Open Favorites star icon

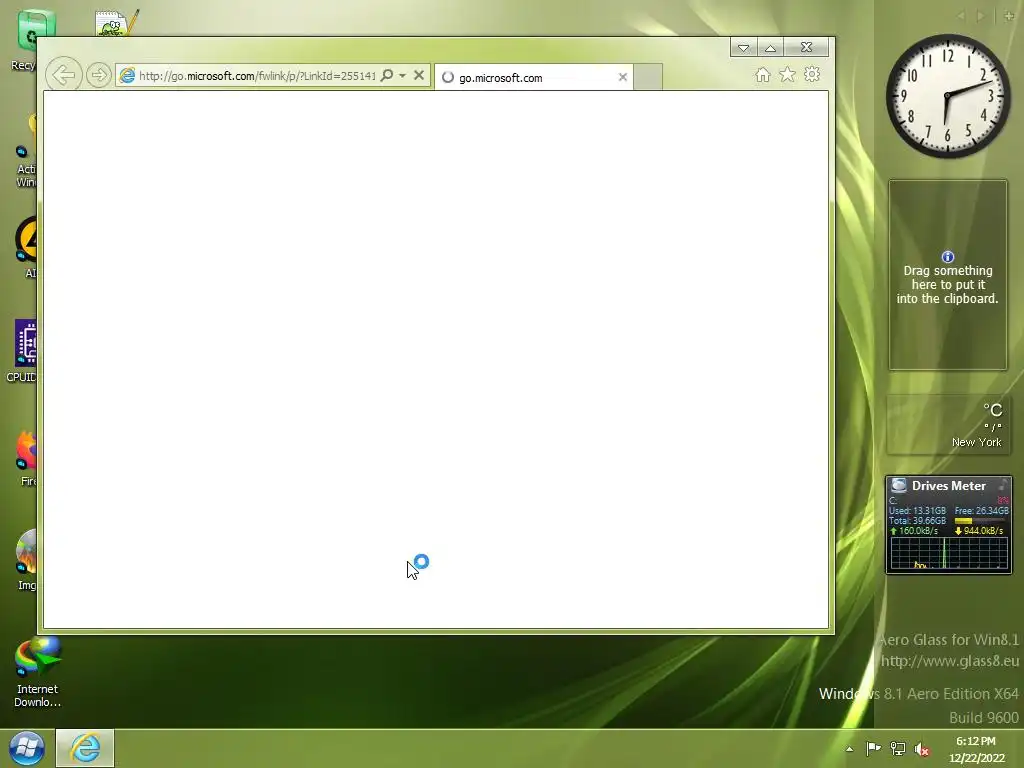(787, 74)
